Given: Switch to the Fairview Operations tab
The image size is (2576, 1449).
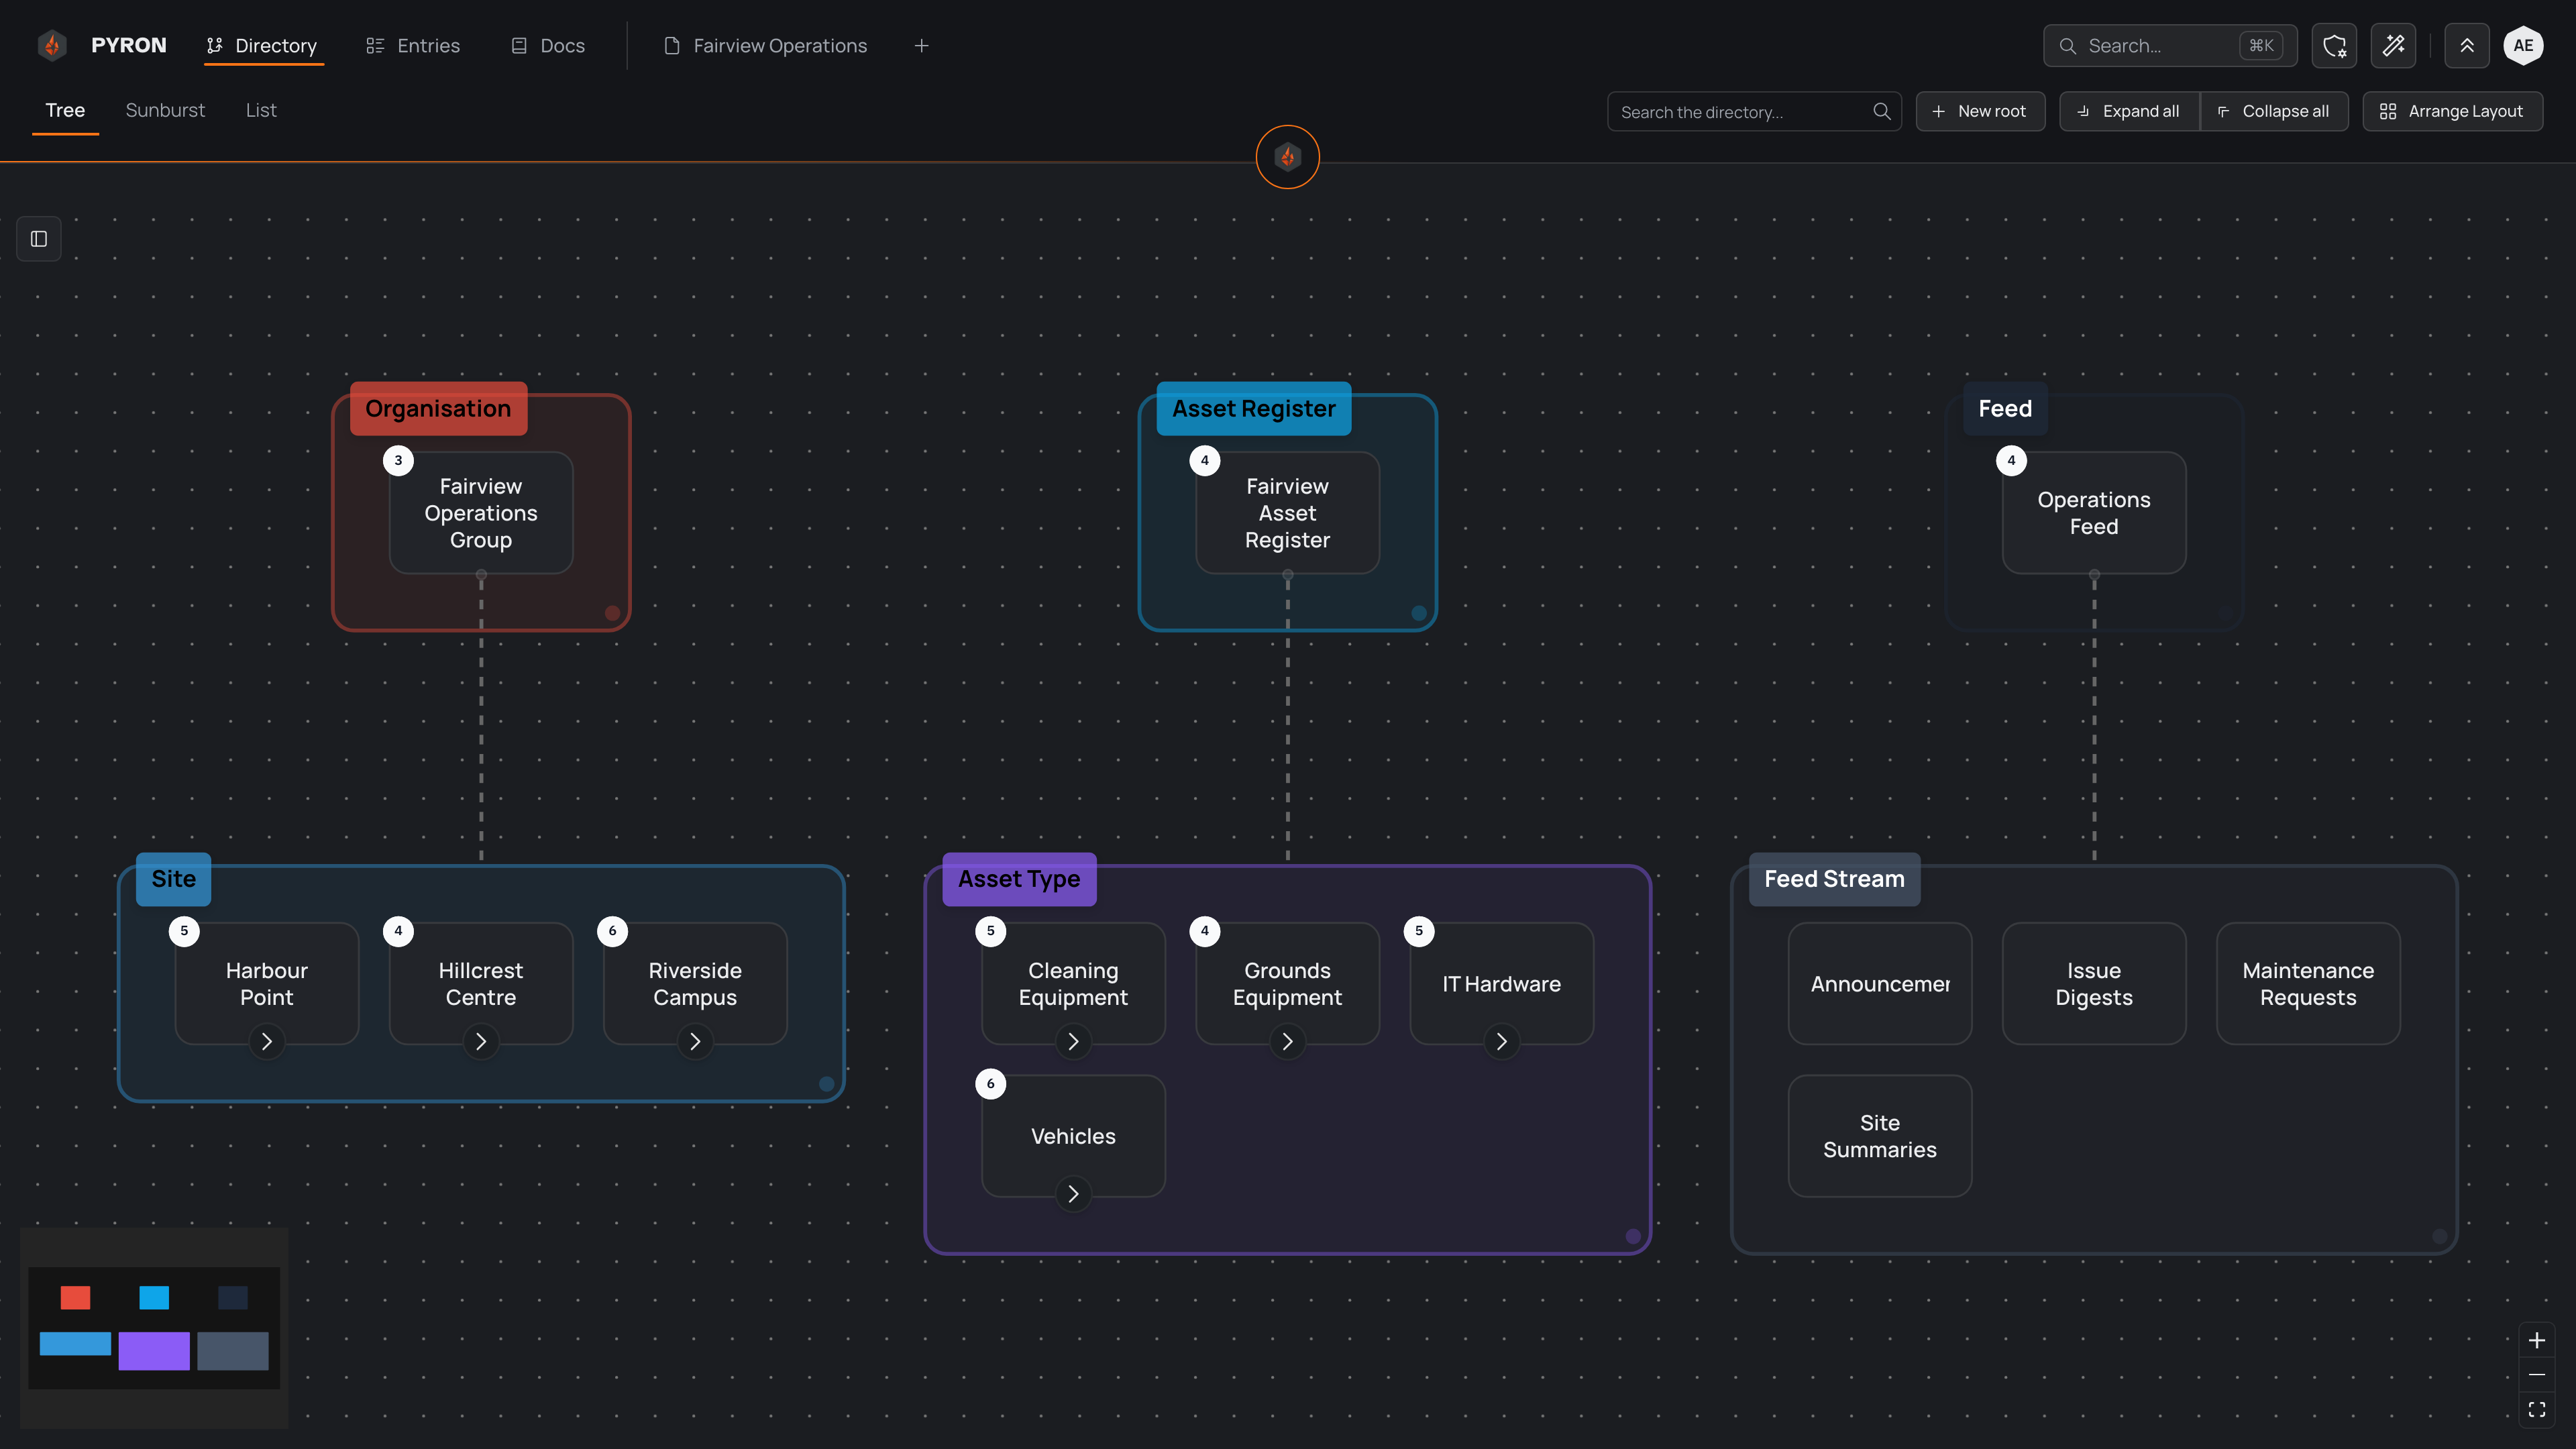Looking at the screenshot, I should (766, 46).
